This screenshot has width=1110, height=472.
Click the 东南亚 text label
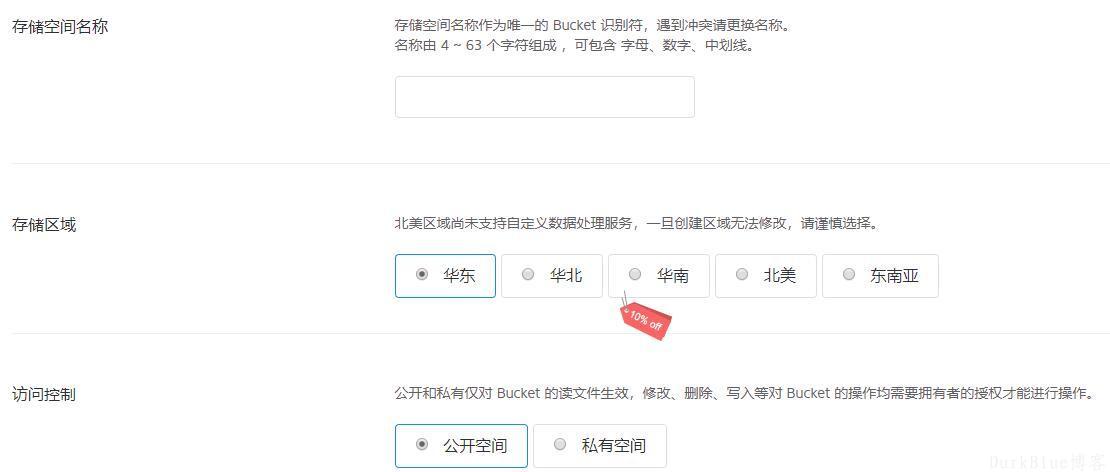pyautogui.click(x=894, y=276)
